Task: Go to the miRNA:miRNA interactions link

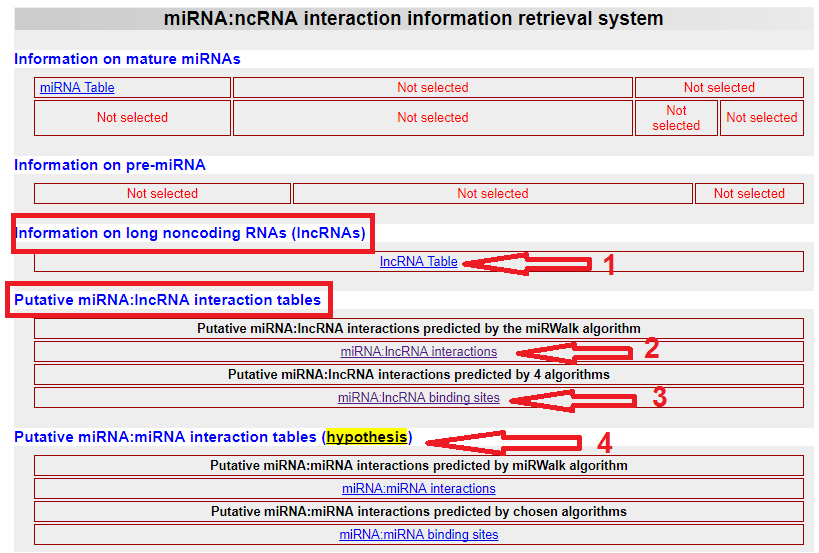Action: 418,489
